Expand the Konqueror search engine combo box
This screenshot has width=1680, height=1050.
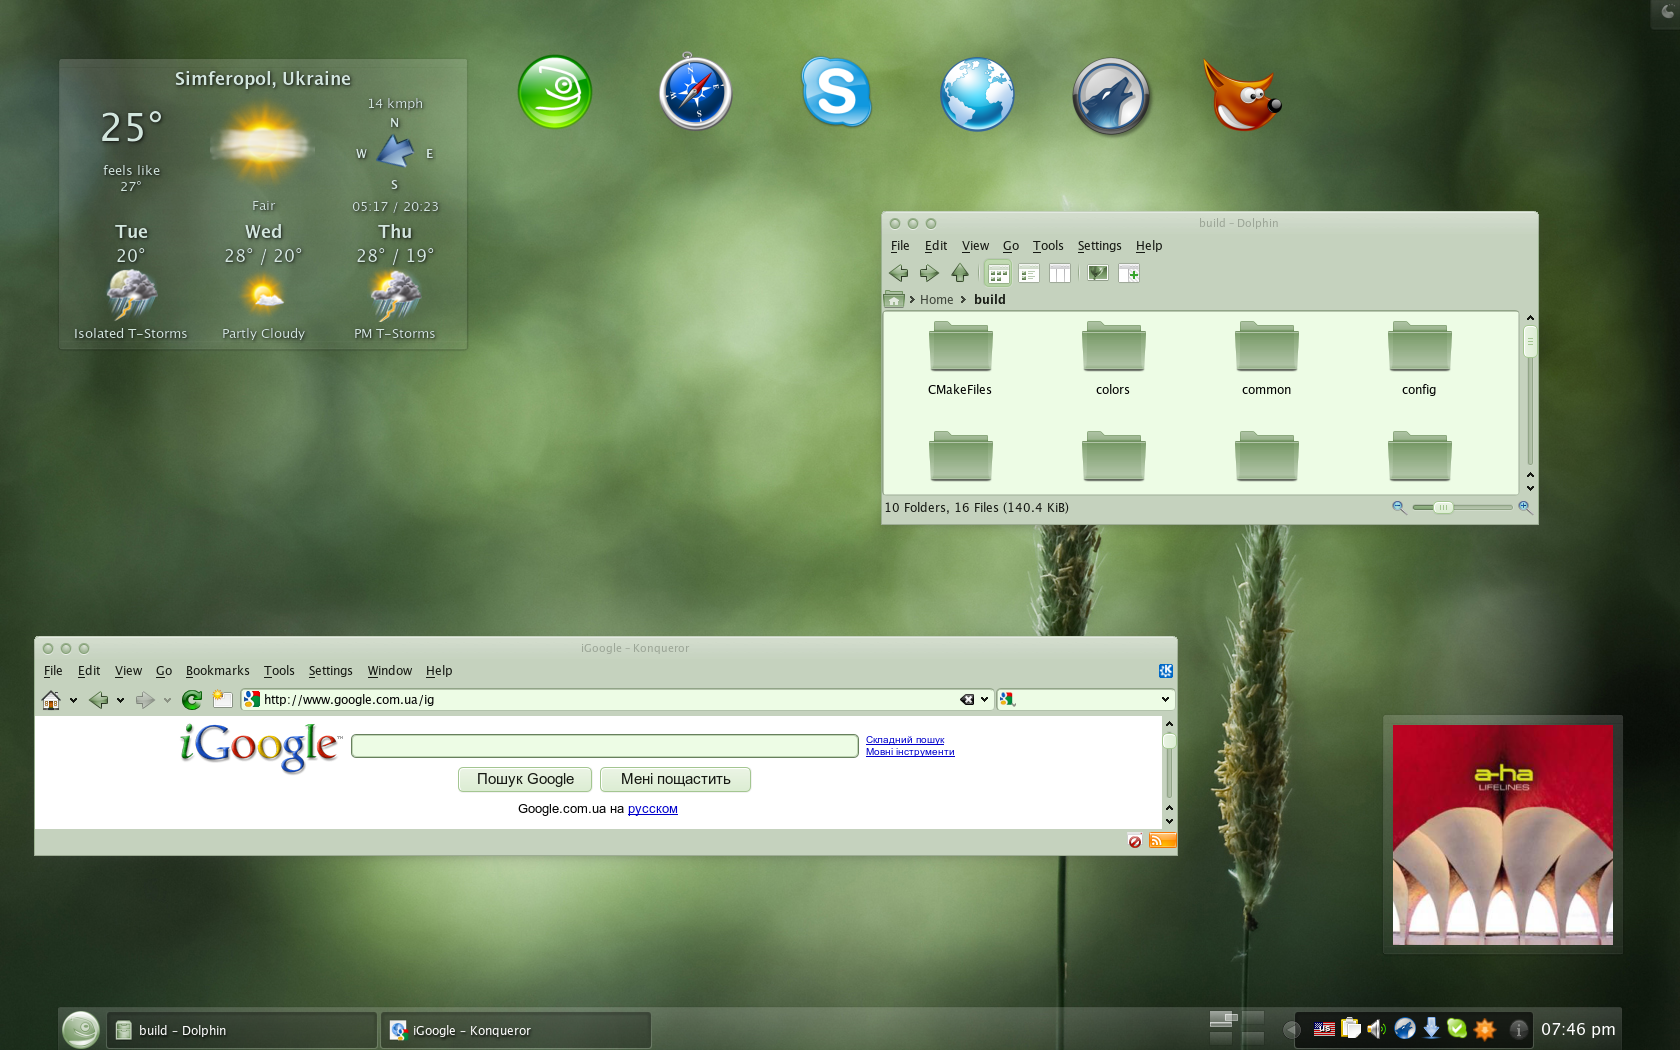click(x=1165, y=700)
